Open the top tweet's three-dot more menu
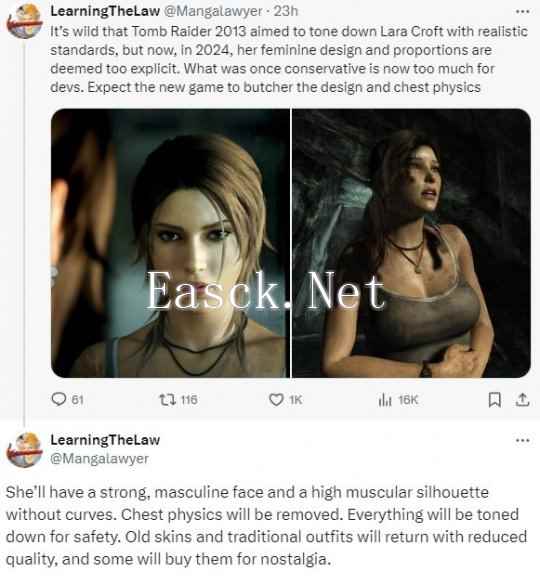Screen dimensions: 540x584 (522, 12)
